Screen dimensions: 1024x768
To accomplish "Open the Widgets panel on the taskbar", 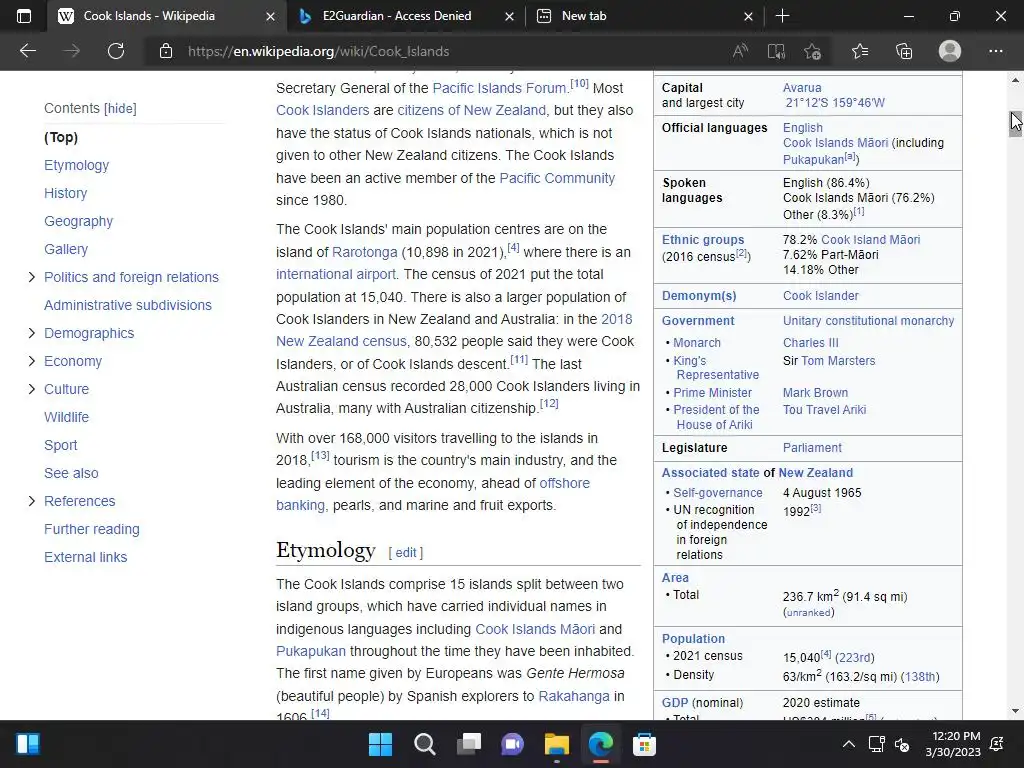I will 27,744.
